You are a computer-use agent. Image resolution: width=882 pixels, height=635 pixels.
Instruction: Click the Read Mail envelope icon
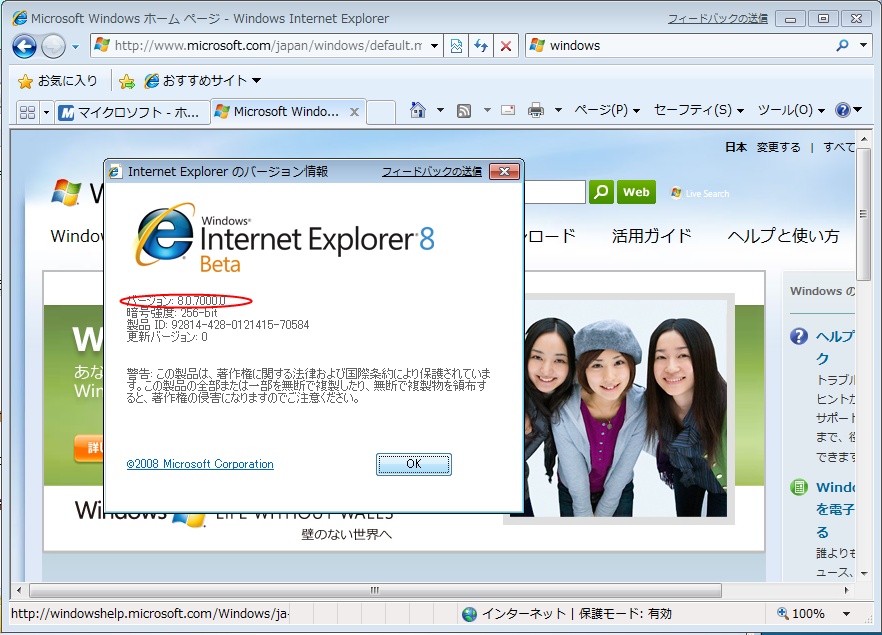pyautogui.click(x=508, y=110)
